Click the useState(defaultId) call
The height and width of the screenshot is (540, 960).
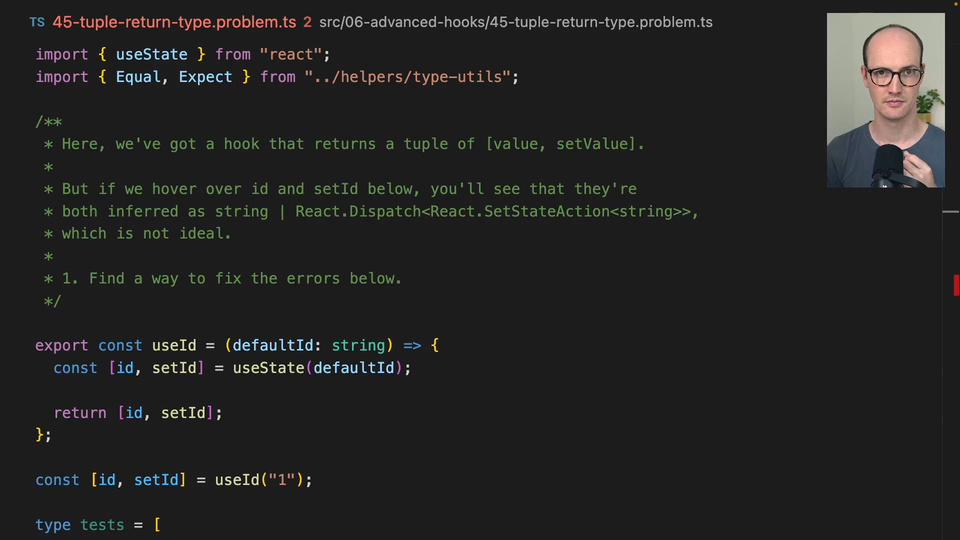click(x=318, y=368)
